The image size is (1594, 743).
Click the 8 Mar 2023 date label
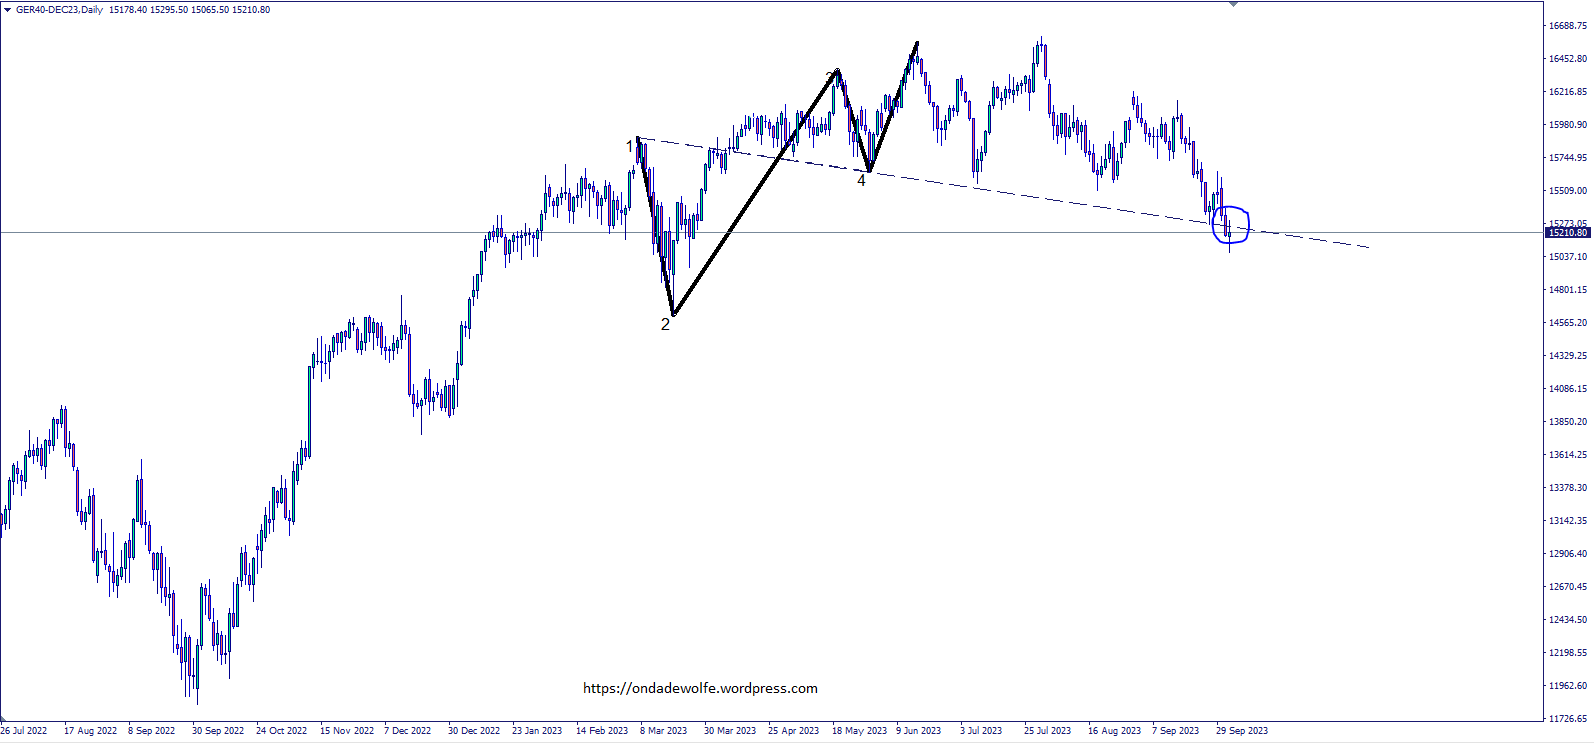(x=663, y=730)
